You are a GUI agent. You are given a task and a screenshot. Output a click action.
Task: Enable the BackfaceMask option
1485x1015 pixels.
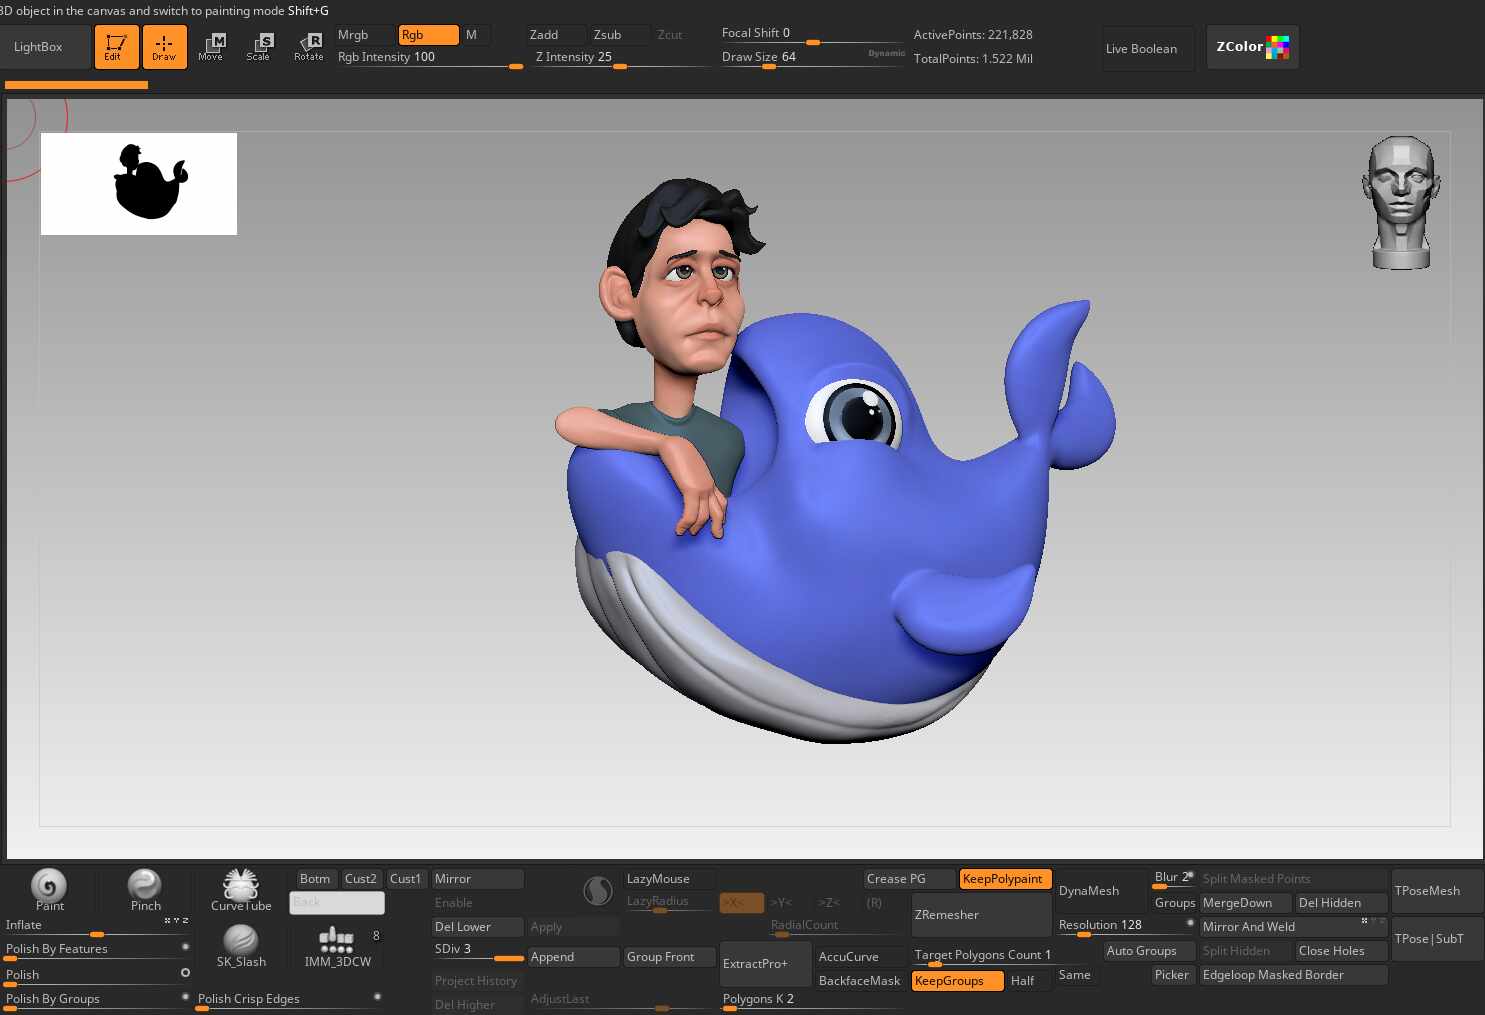point(859,981)
